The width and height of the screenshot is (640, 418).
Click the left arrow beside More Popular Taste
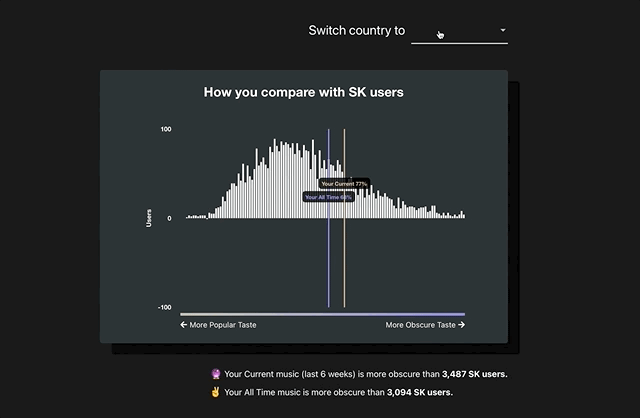[x=184, y=325]
